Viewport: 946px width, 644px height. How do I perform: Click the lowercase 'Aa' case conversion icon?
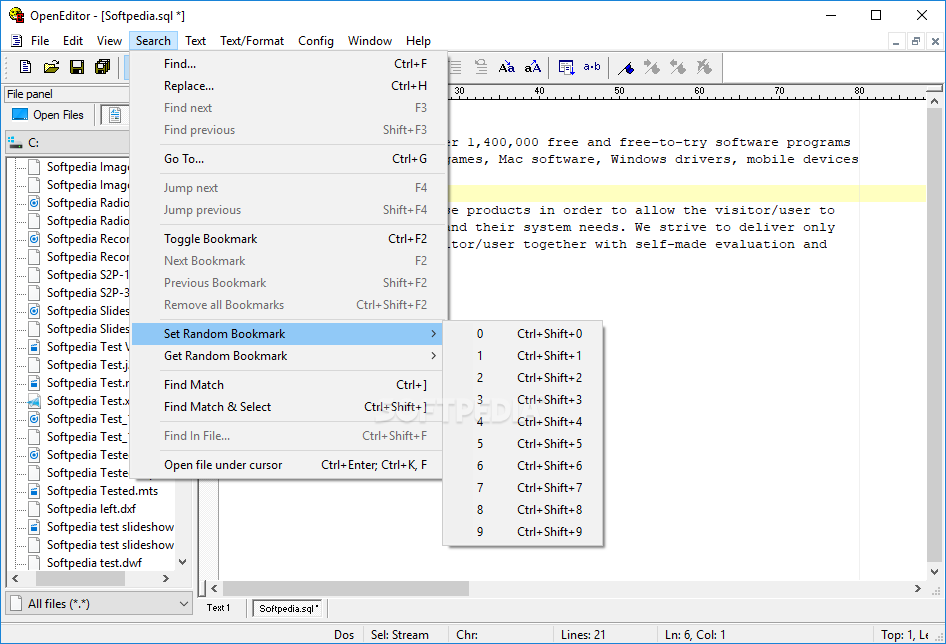click(x=506, y=67)
